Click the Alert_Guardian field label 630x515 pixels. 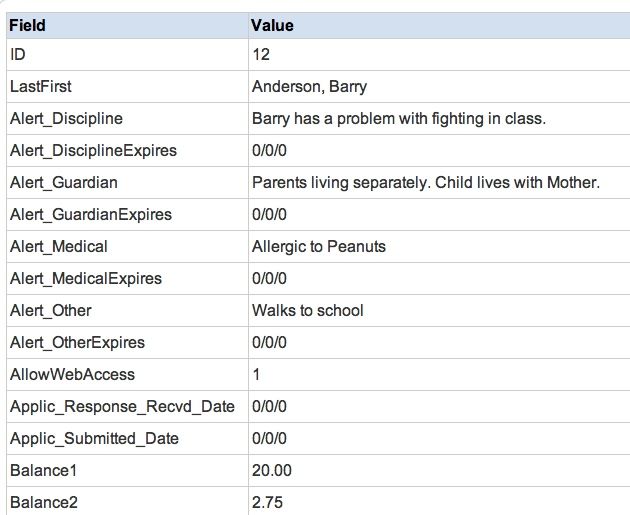[x=64, y=182]
